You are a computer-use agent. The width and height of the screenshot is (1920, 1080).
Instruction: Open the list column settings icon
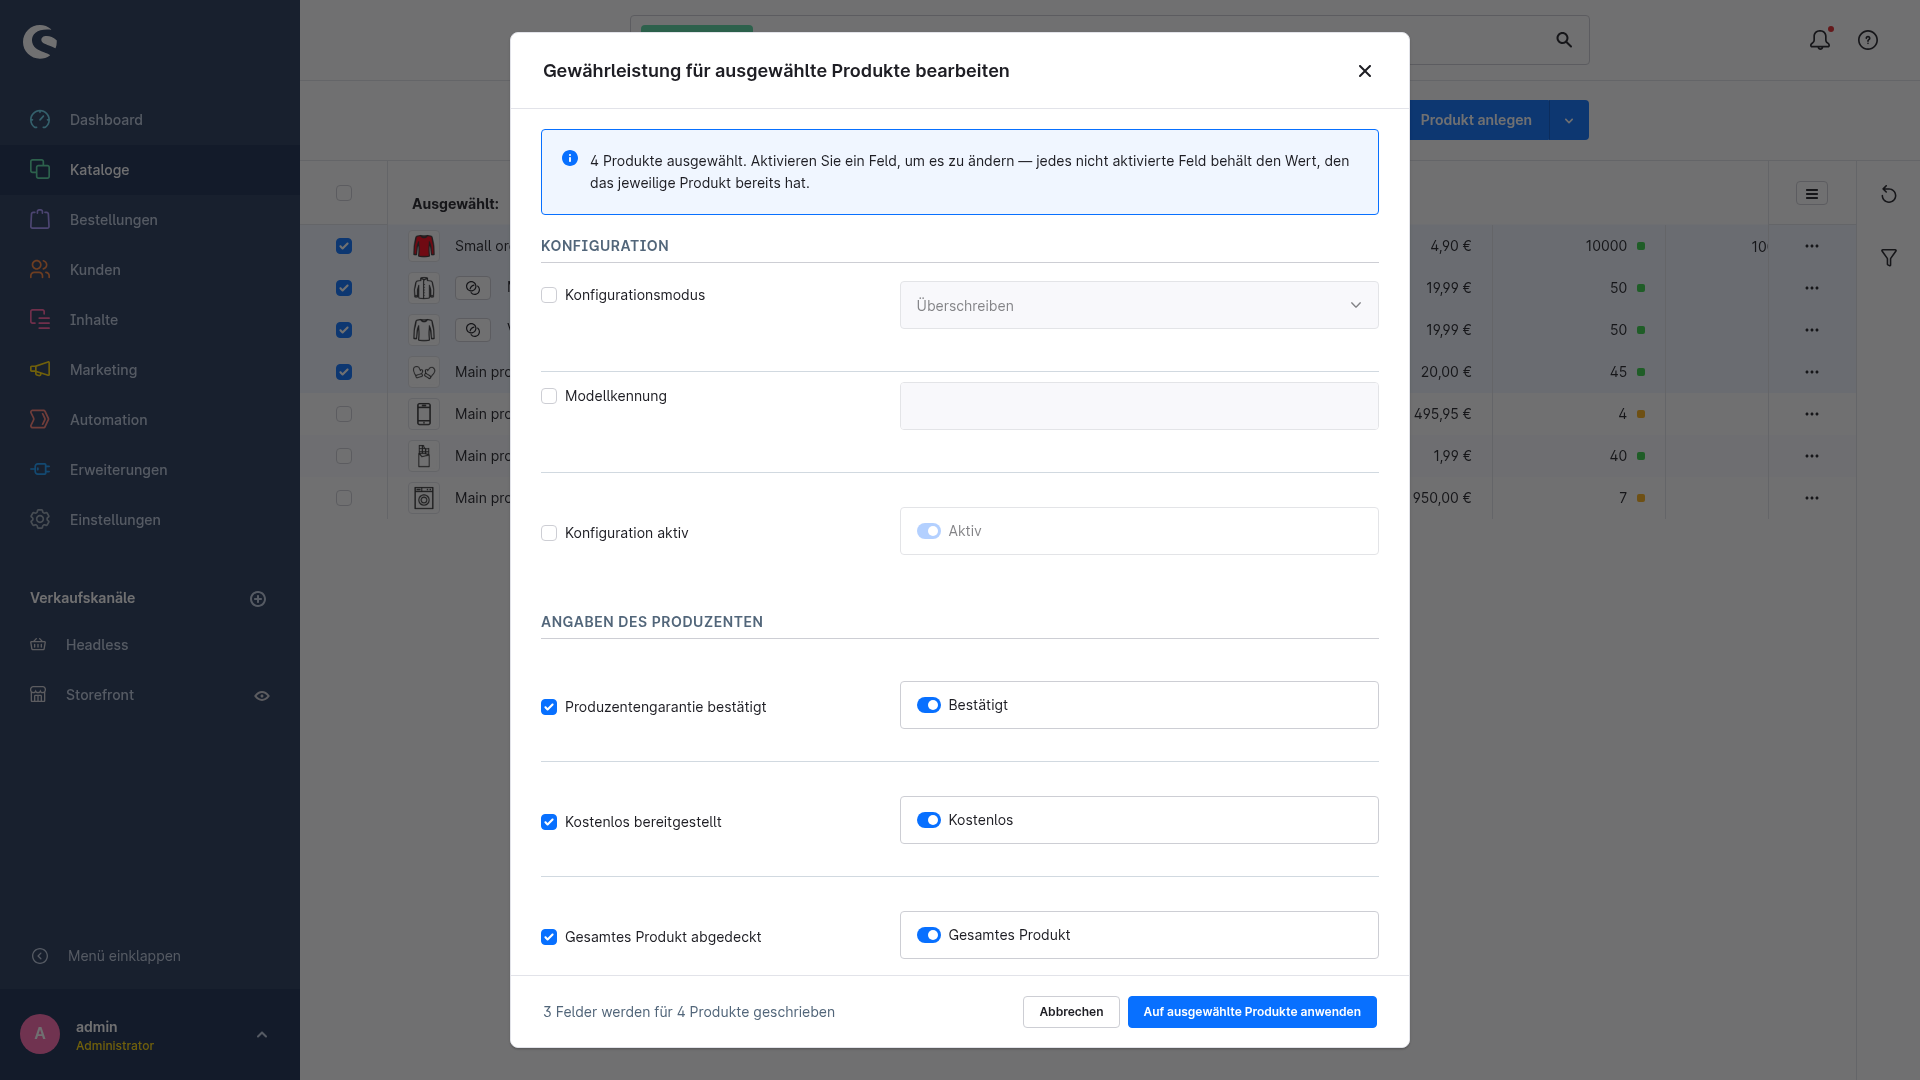coord(1812,194)
